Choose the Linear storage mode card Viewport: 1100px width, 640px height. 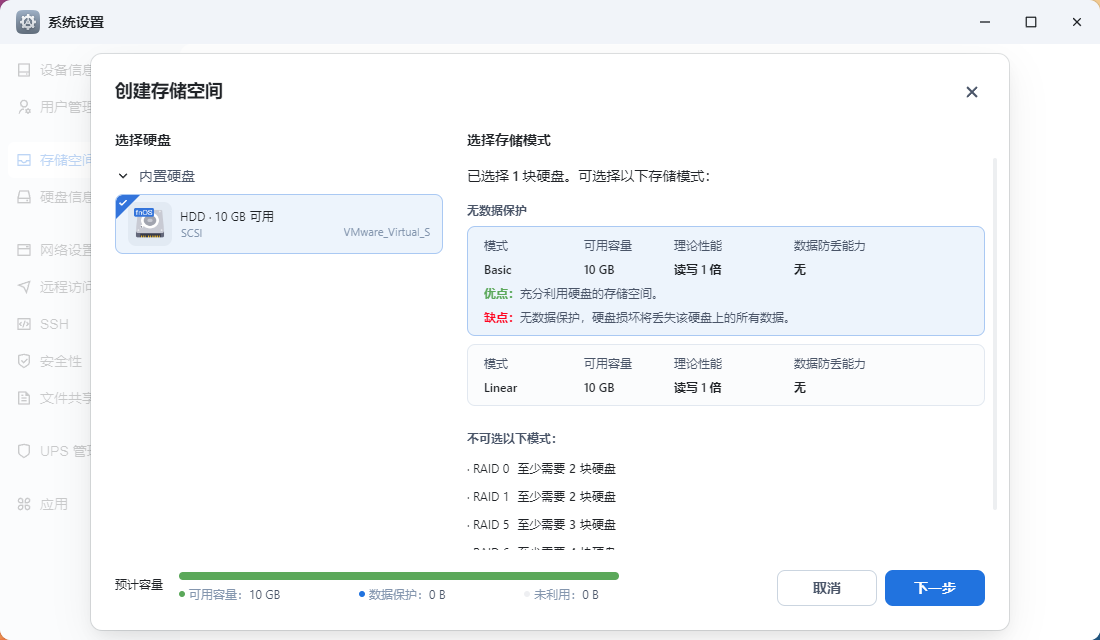[725, 375]
